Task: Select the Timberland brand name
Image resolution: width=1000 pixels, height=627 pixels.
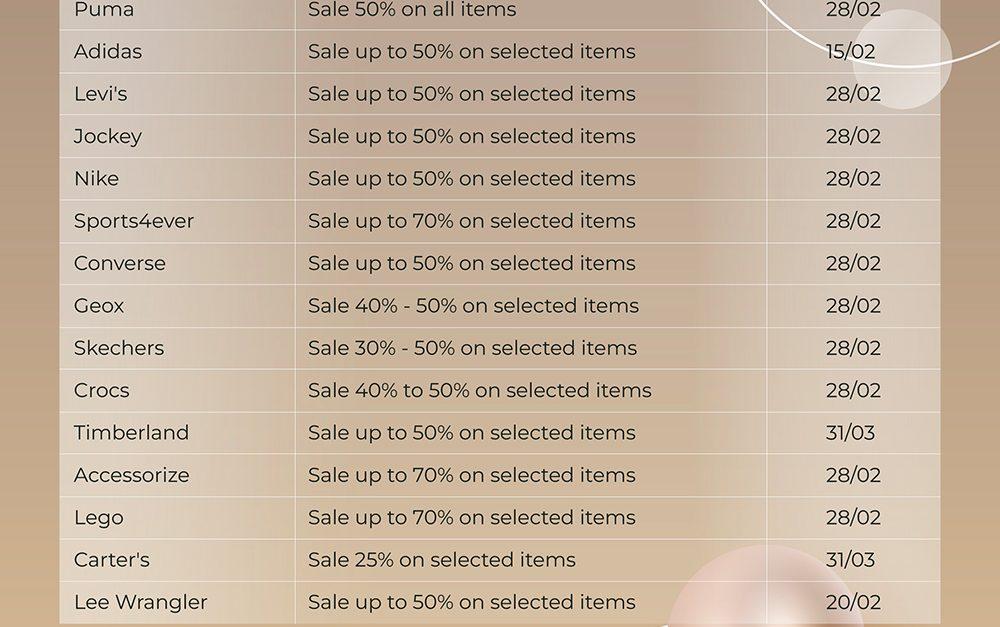Action: 131,432
